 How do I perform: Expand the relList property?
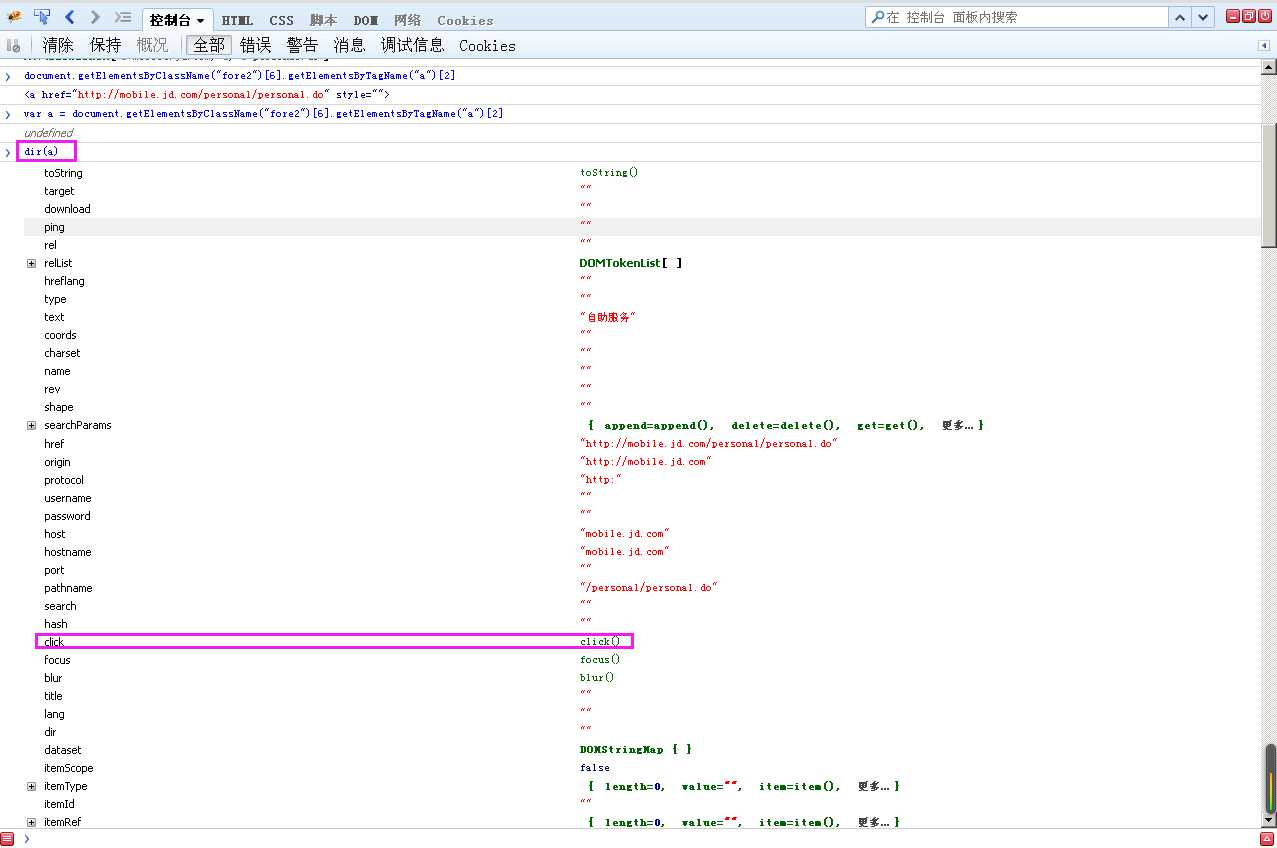pos(31,263)
